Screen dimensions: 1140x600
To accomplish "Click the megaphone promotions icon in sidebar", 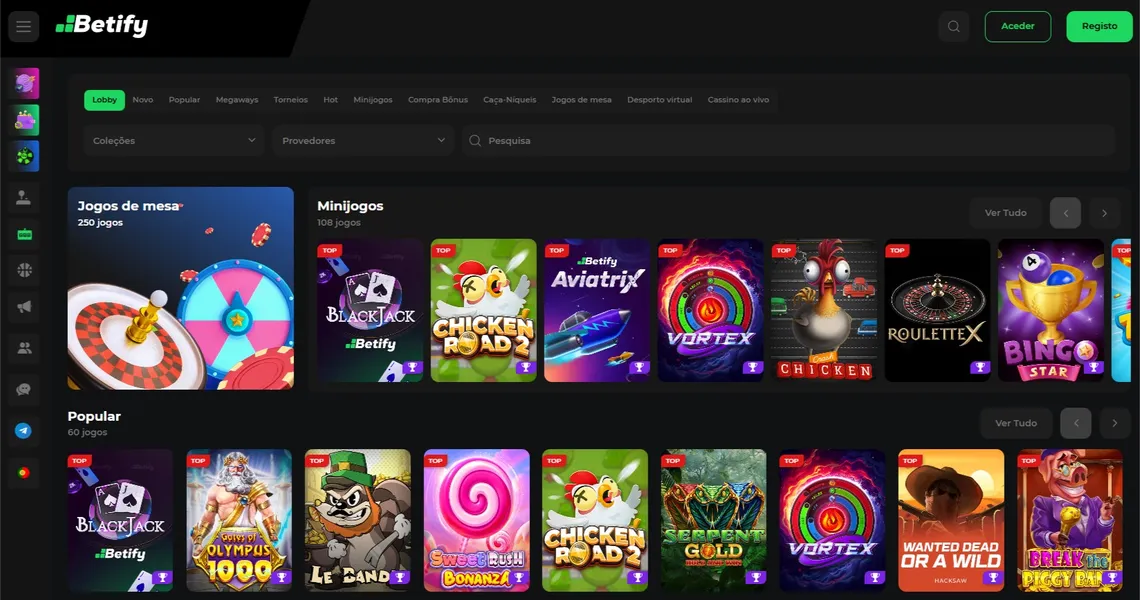I will (x=24, y=307).
